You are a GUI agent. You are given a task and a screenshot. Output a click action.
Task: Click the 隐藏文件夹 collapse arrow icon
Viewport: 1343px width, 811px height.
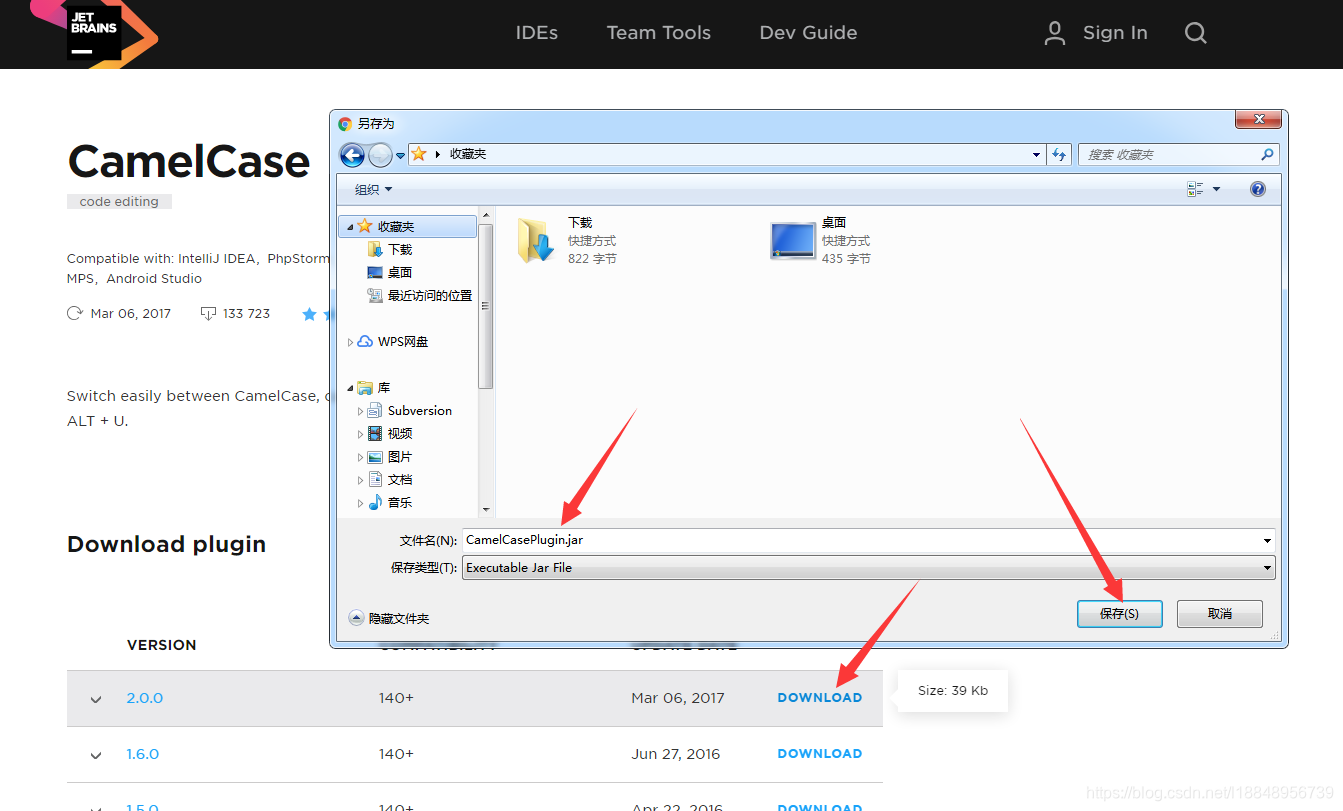tap(356, 618)
